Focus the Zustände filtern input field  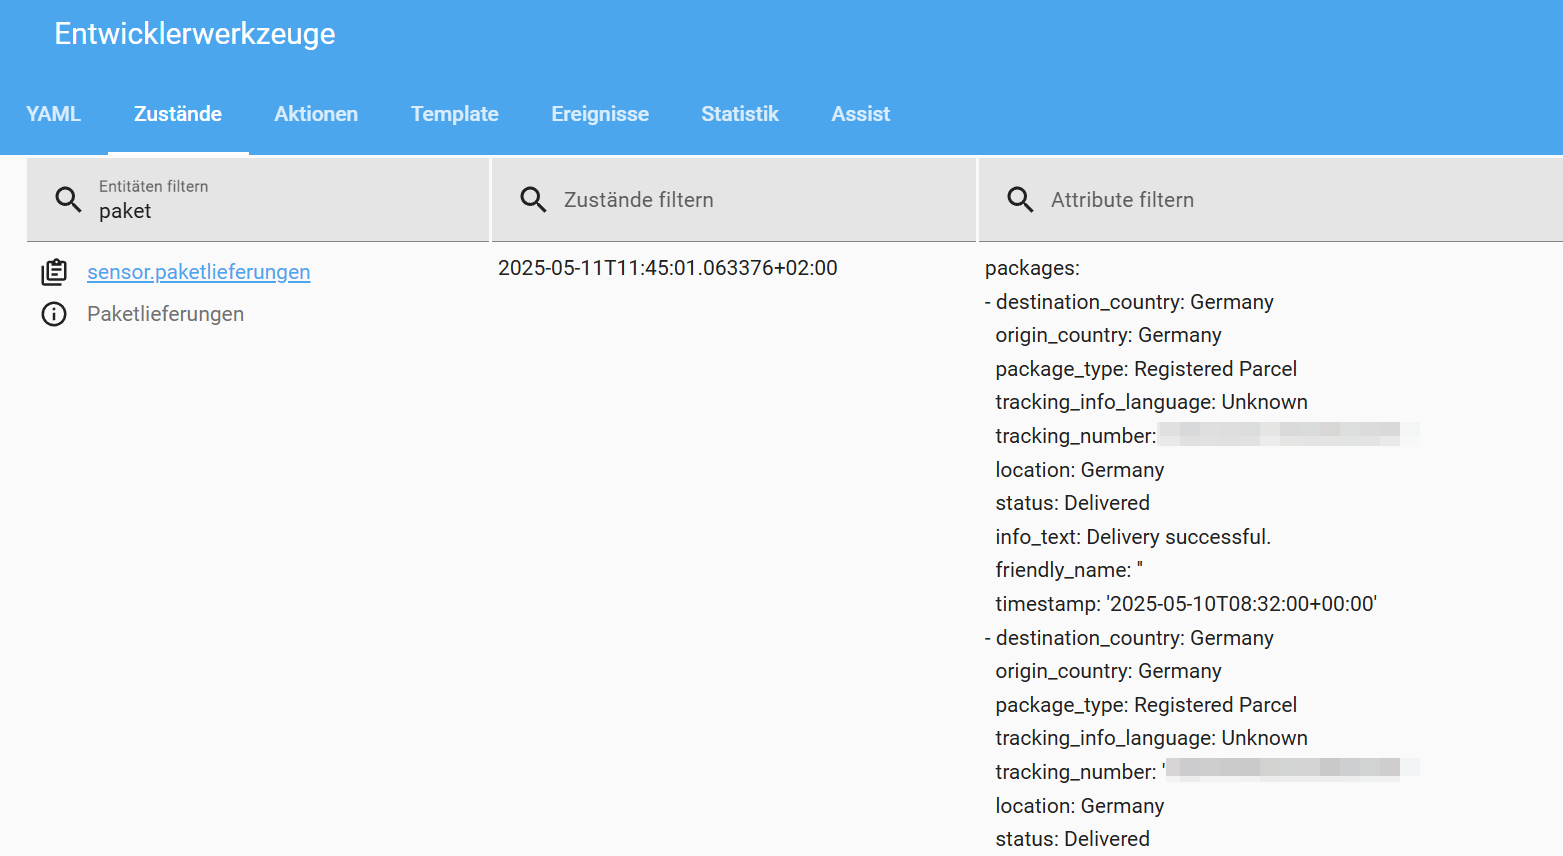pyautogui.click(x=750, y=200)
